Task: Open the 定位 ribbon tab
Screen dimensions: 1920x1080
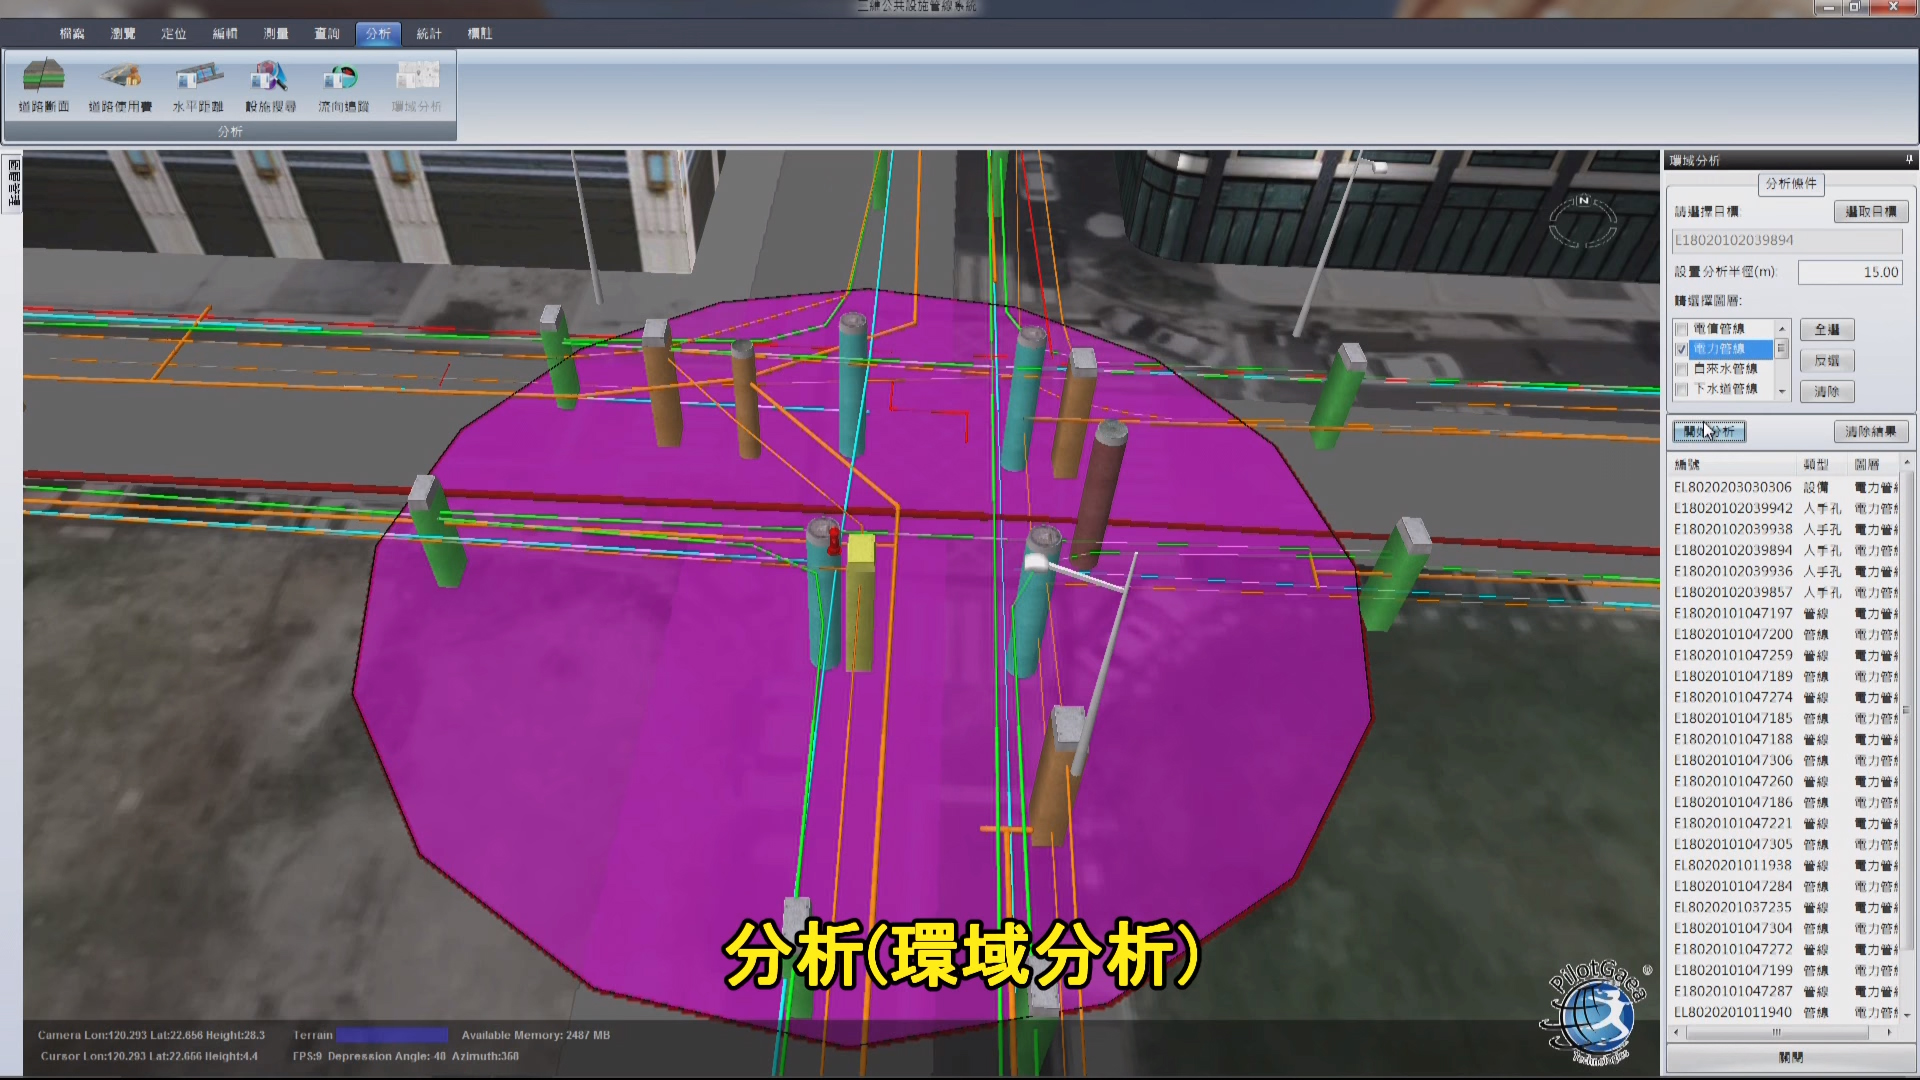Action: tap(174, 34)
